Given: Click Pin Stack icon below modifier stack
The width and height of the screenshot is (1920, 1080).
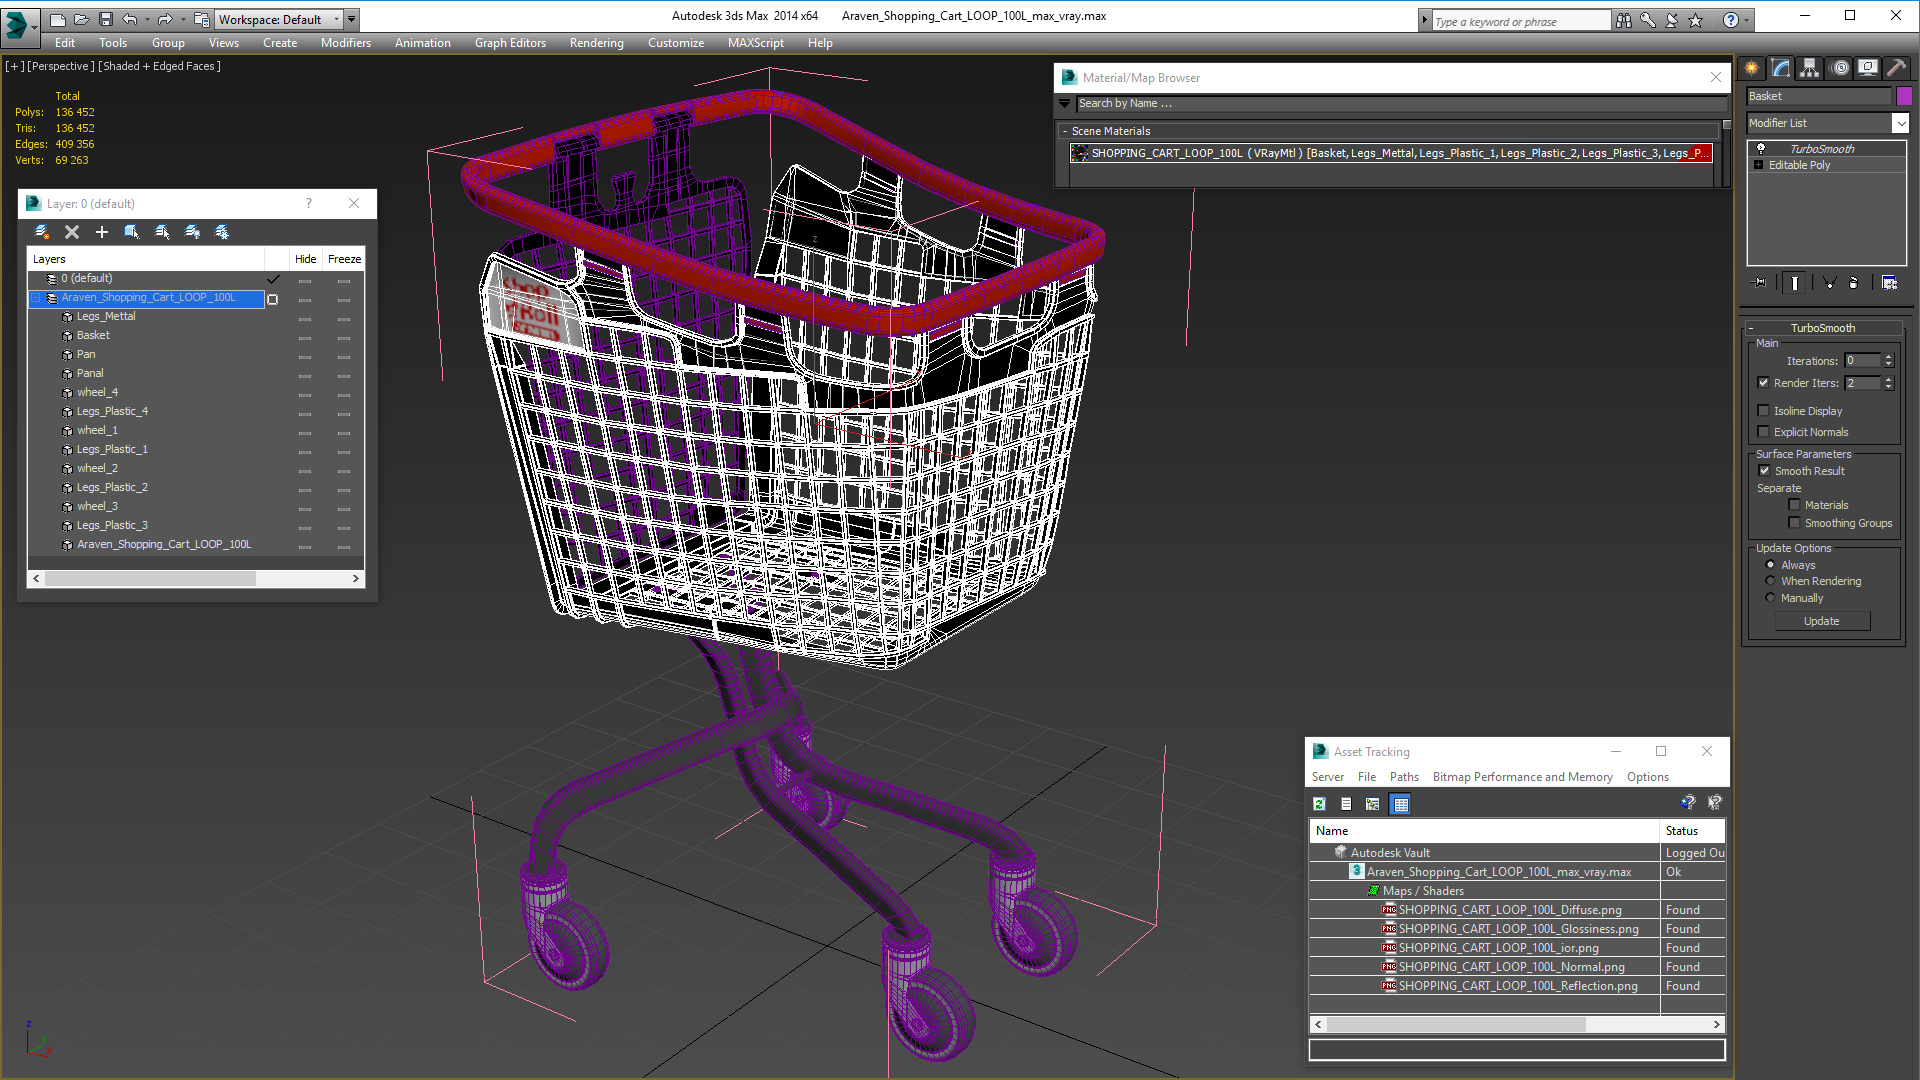Looking at the screenshot, I should coord(1760,283).
